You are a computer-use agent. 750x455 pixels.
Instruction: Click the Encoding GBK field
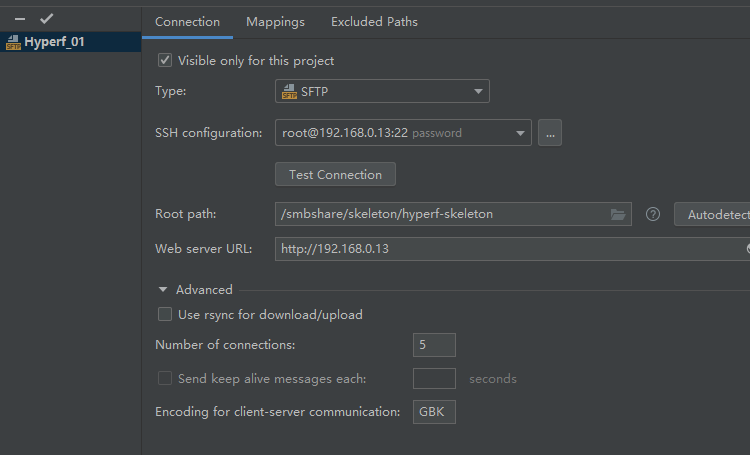(x=434, y=412)
